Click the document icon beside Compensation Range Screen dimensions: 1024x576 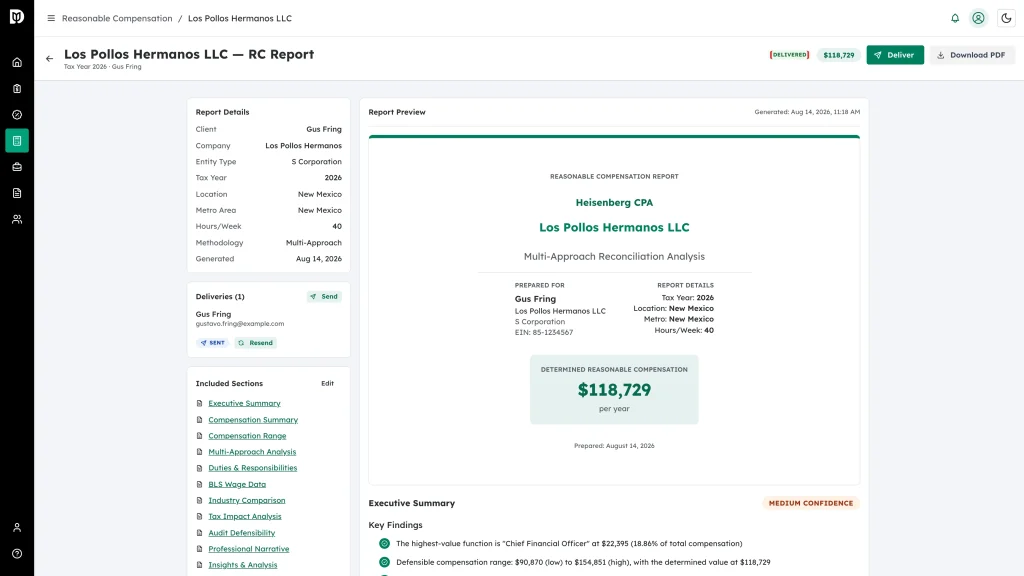[199, 436]
